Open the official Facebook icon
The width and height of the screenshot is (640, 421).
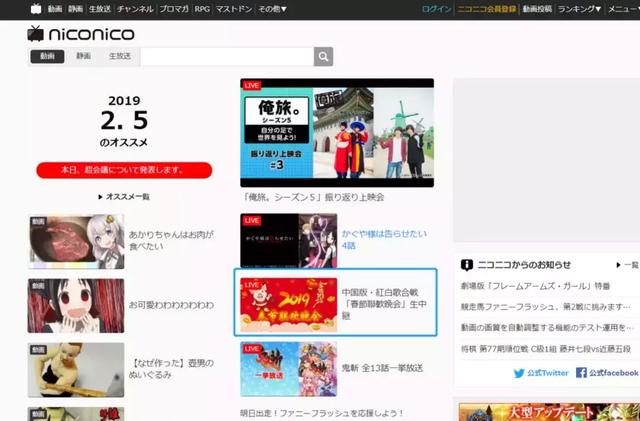click(581, 372)
